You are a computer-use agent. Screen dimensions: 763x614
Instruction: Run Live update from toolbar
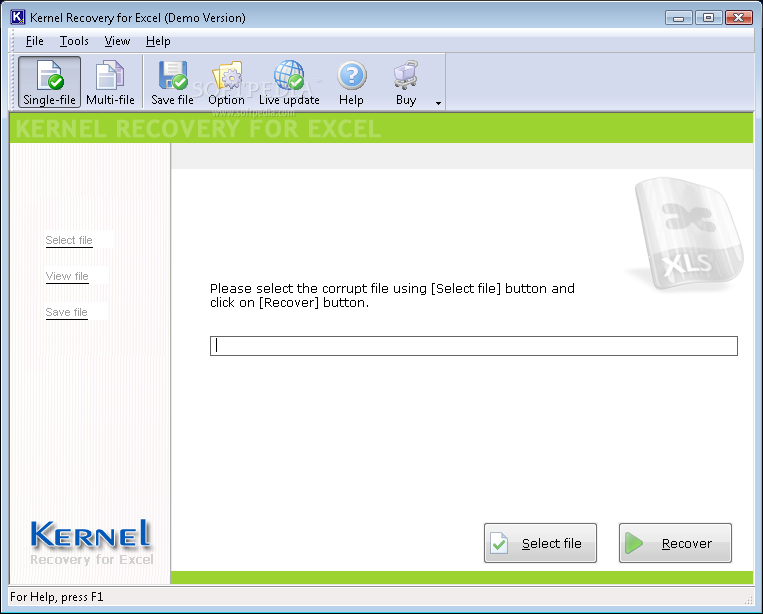(289, 82)
